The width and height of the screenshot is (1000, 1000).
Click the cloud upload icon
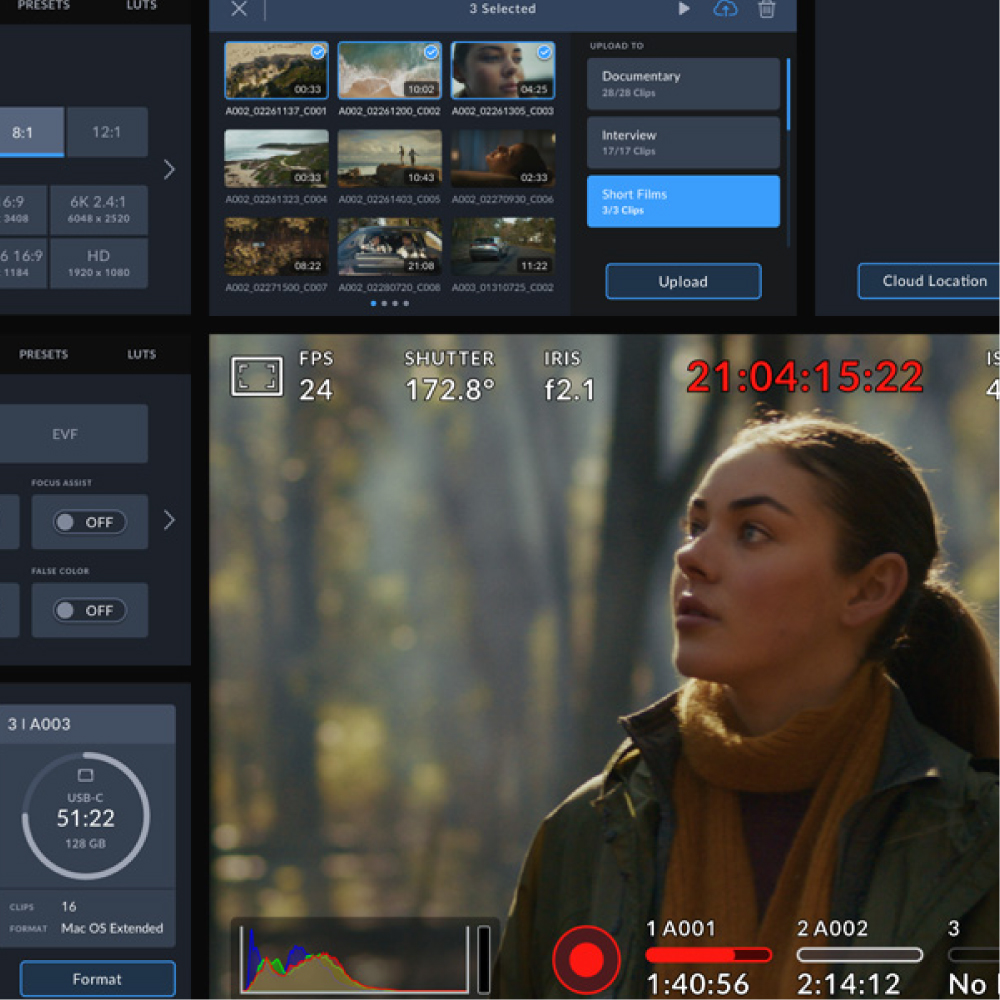(724, 9)
